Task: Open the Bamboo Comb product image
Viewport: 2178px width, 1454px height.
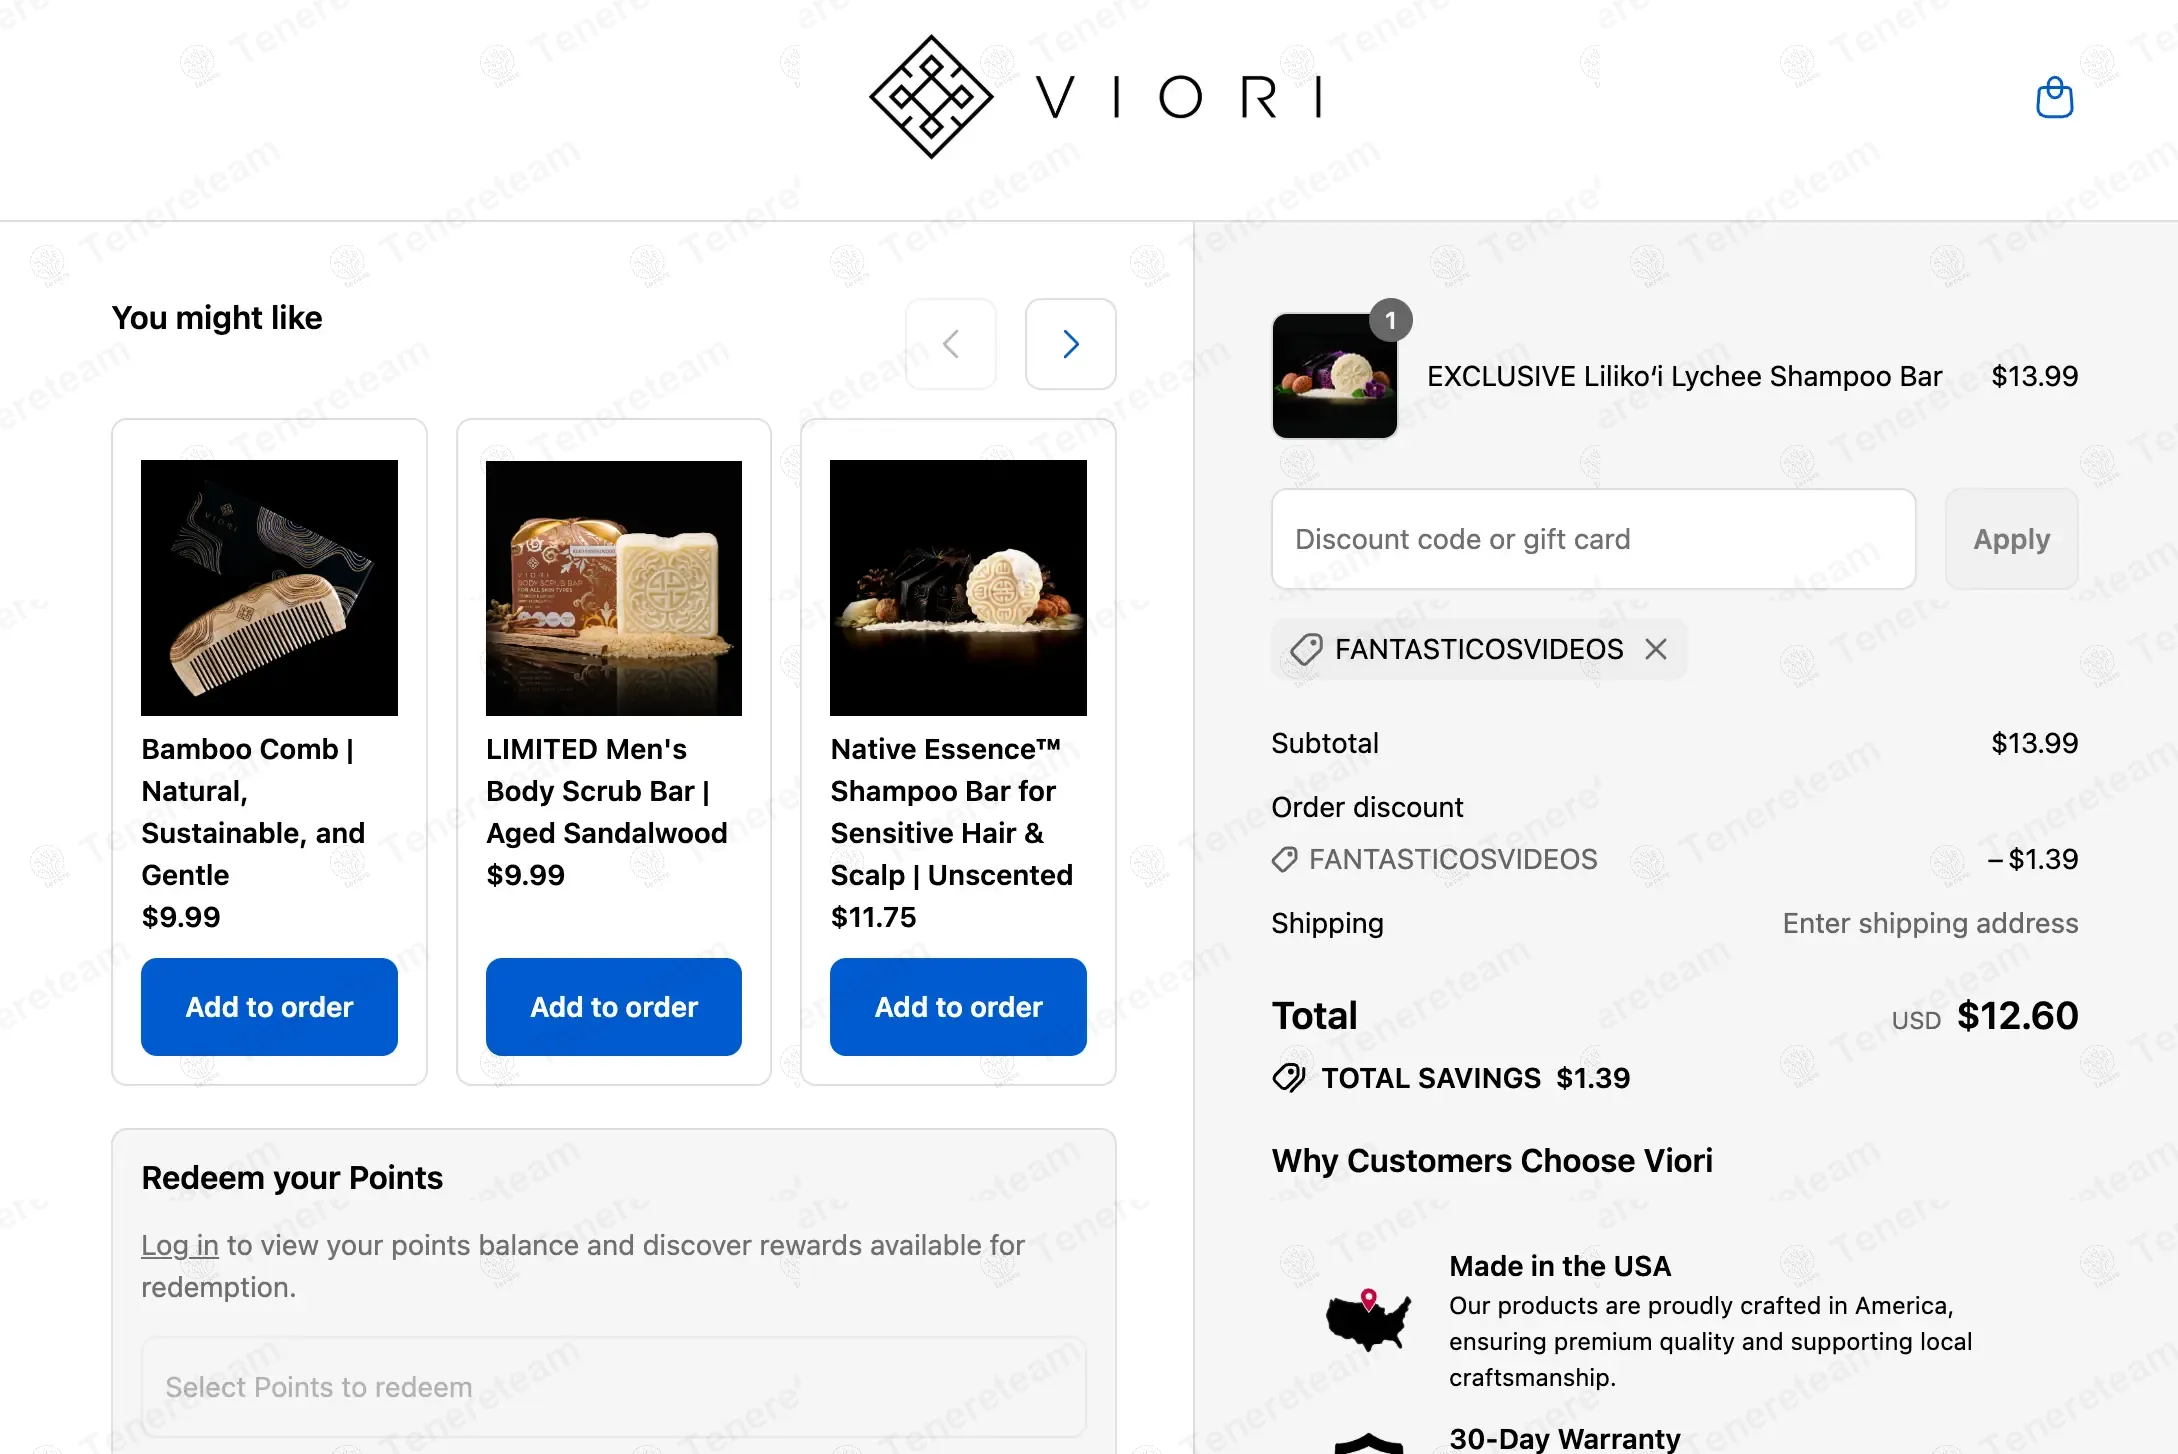Action: click(x=269, y=588)
